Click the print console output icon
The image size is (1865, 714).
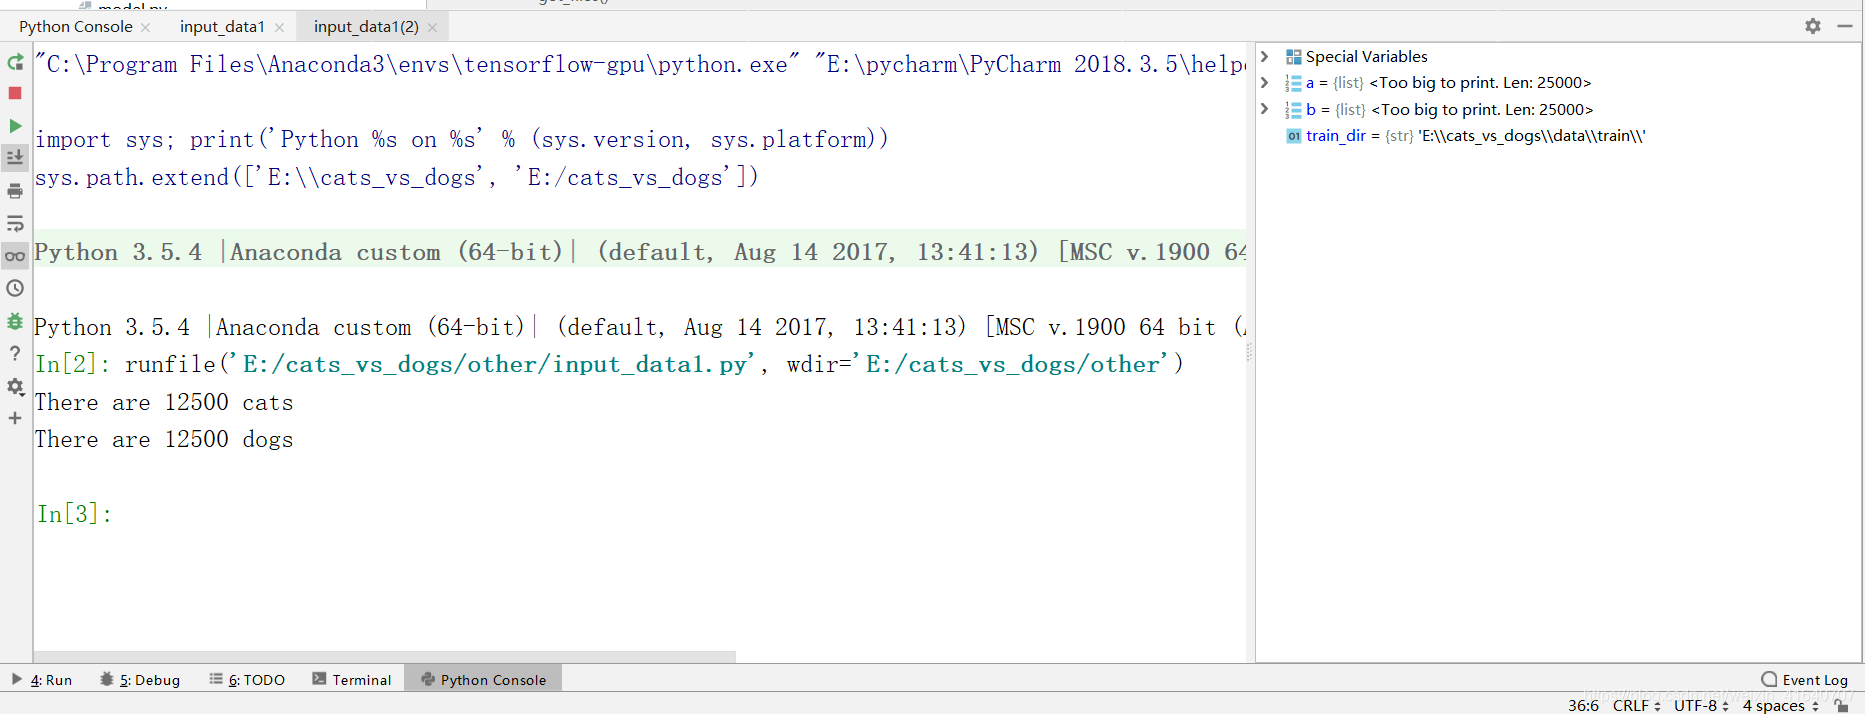15,190
